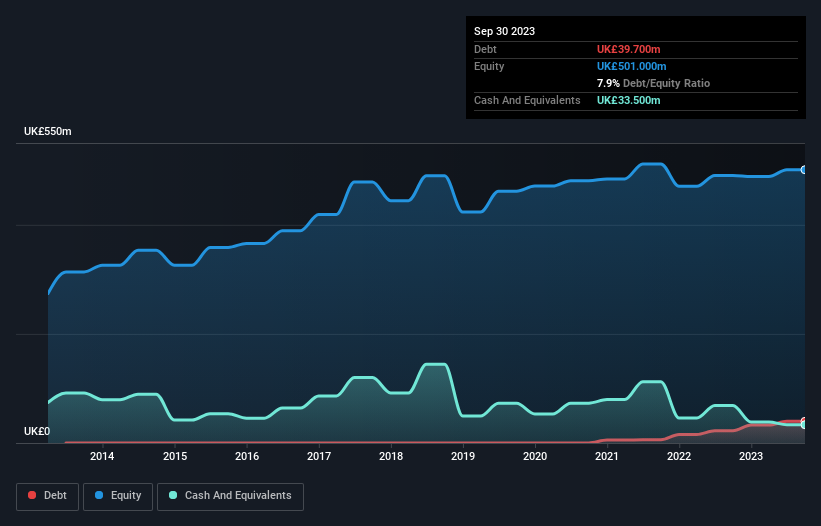Click the 2020 x-axis label
Screen dimensions: 821x526
pos(535,457)
